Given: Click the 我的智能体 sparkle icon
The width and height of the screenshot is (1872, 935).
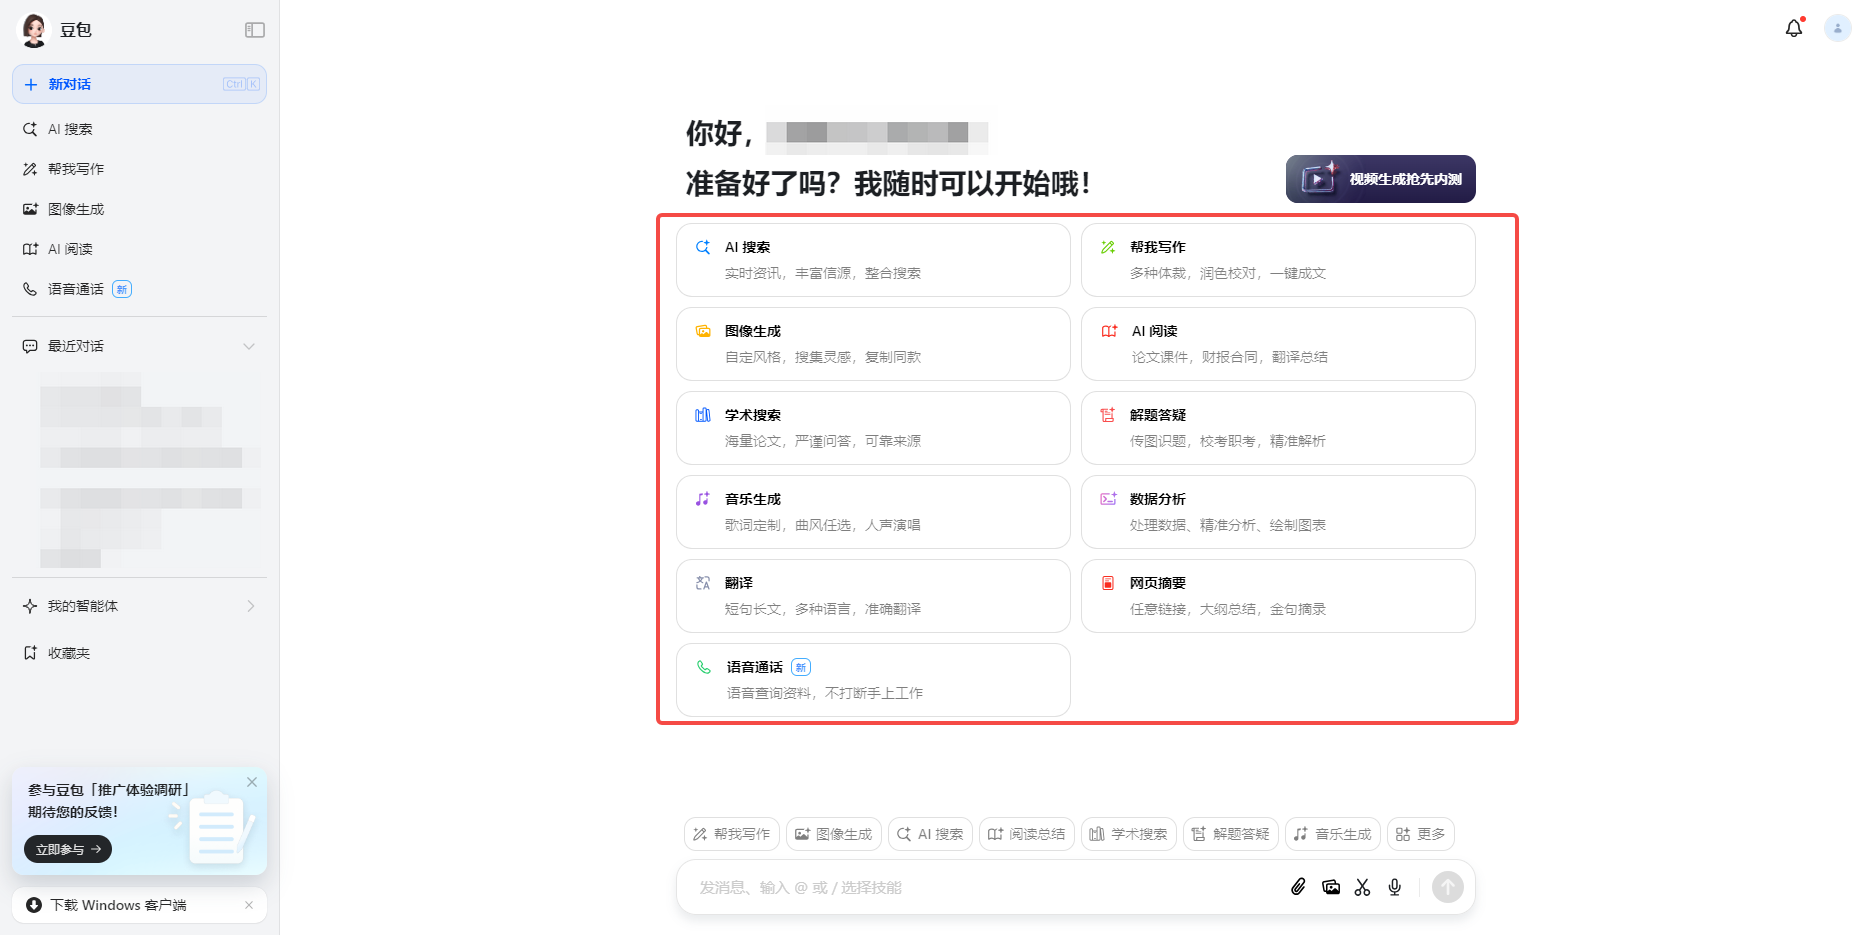Looking at the screenshot, I should tap(30, 606).
